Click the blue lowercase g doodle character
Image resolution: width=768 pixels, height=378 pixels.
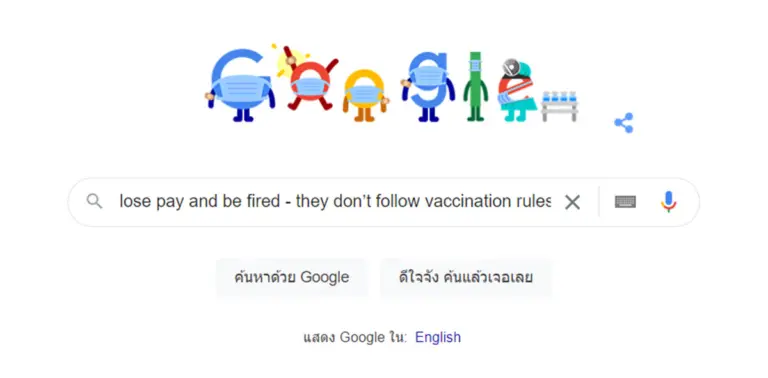pyautogui.click(x=428, y=87)
